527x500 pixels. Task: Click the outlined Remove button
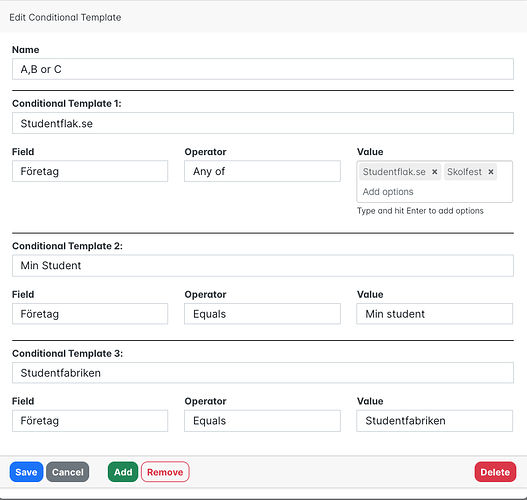point(165,472)
